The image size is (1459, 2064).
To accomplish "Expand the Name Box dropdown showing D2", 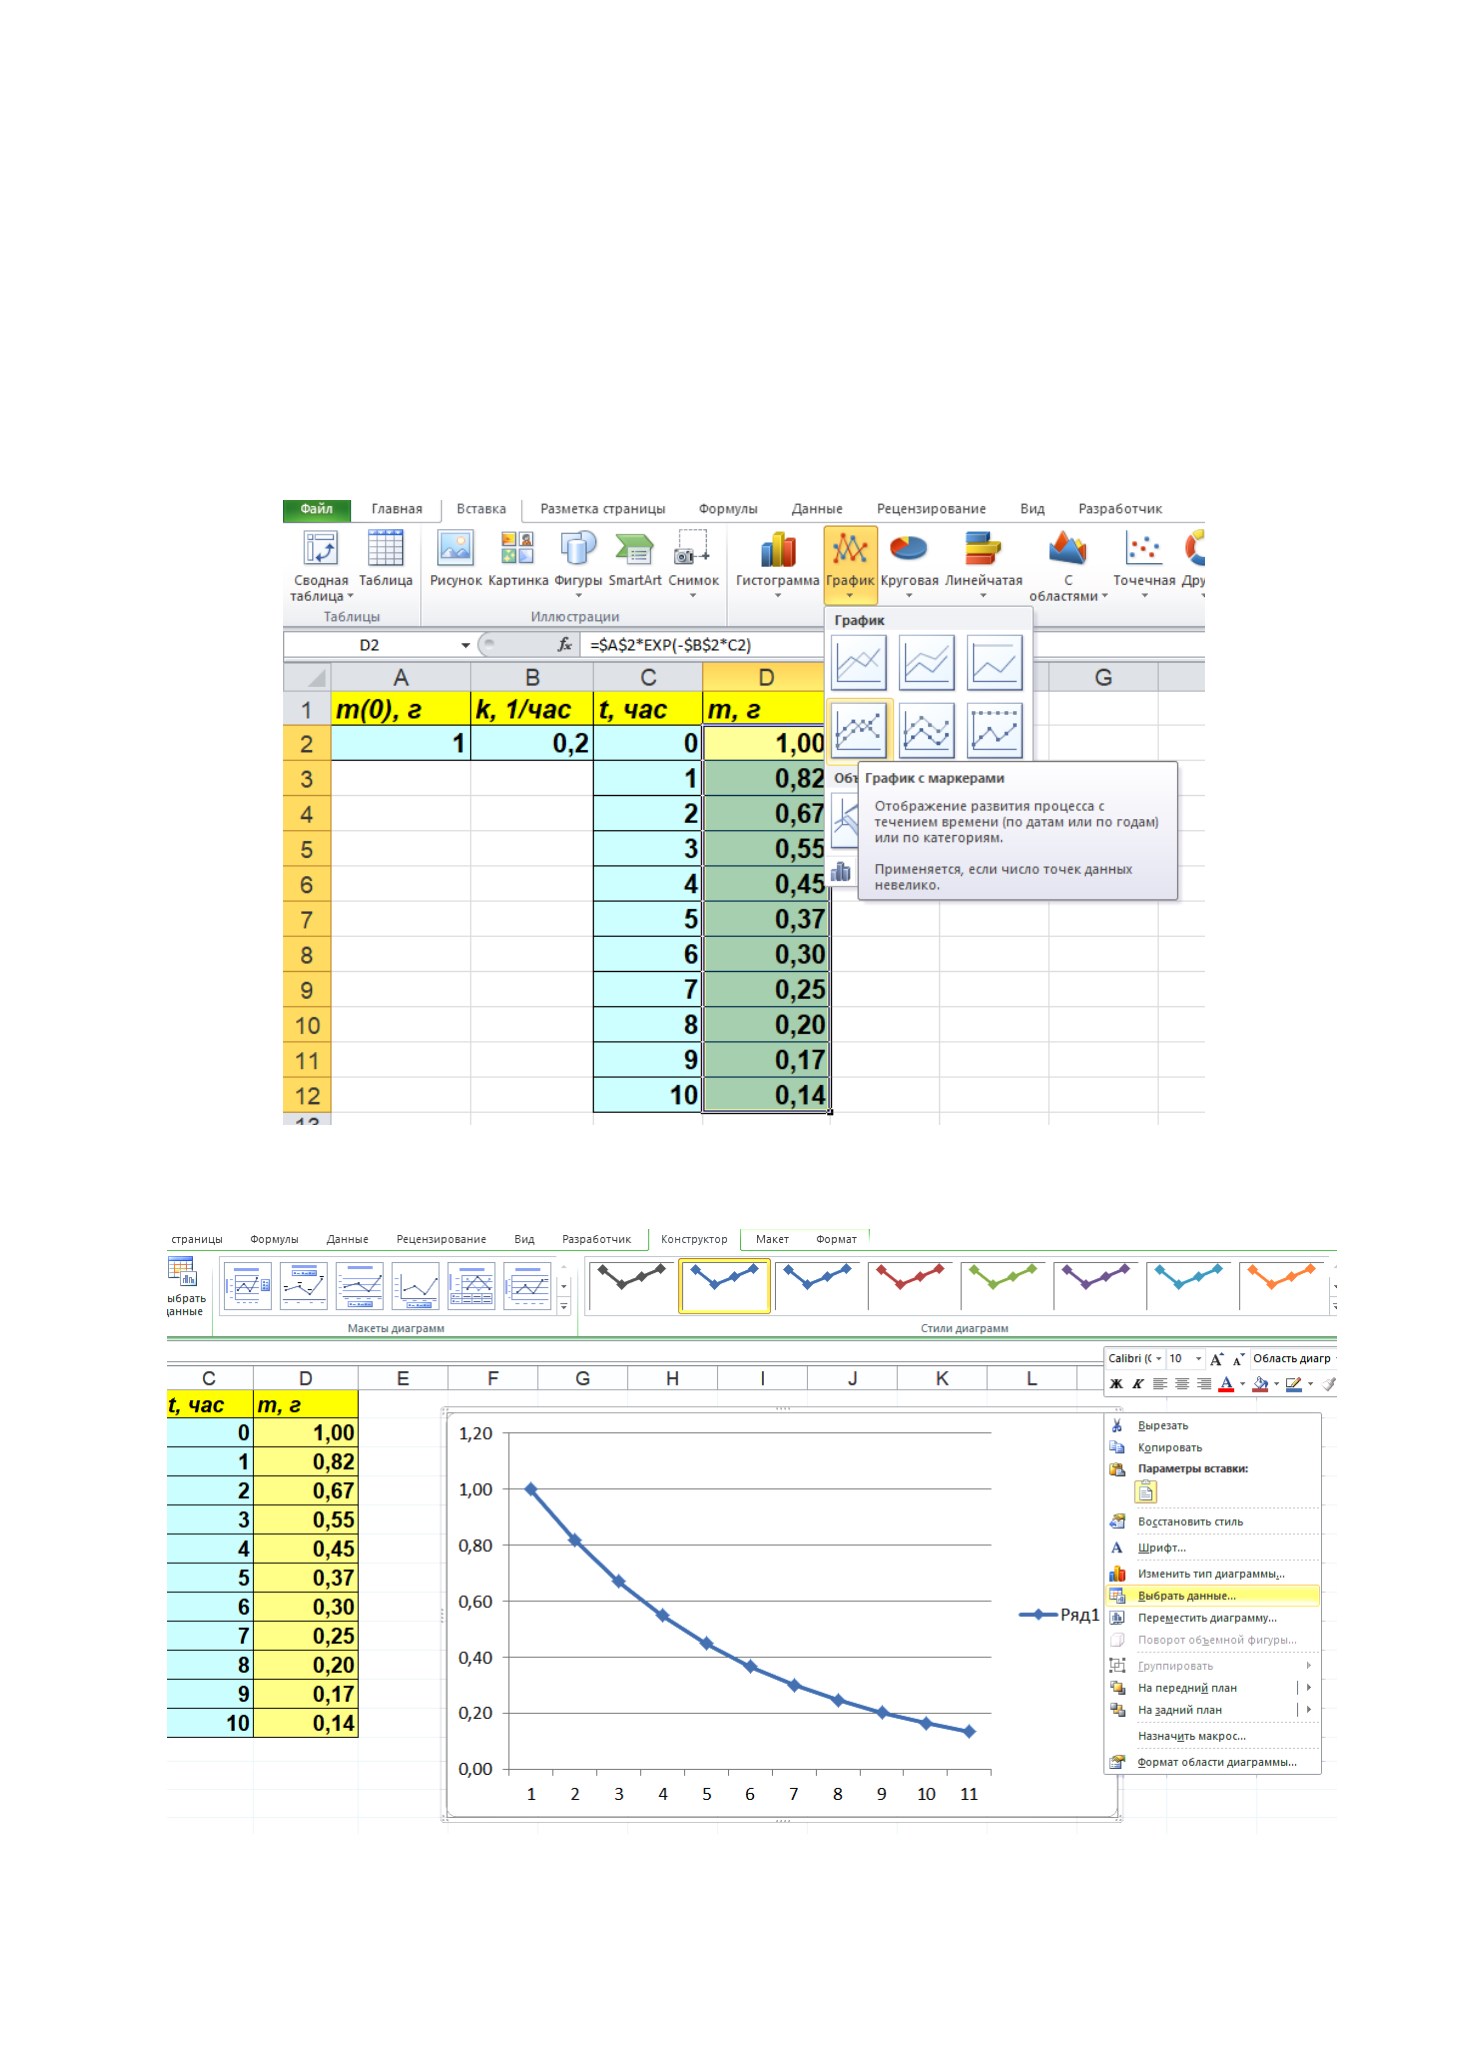I will 465,645.
